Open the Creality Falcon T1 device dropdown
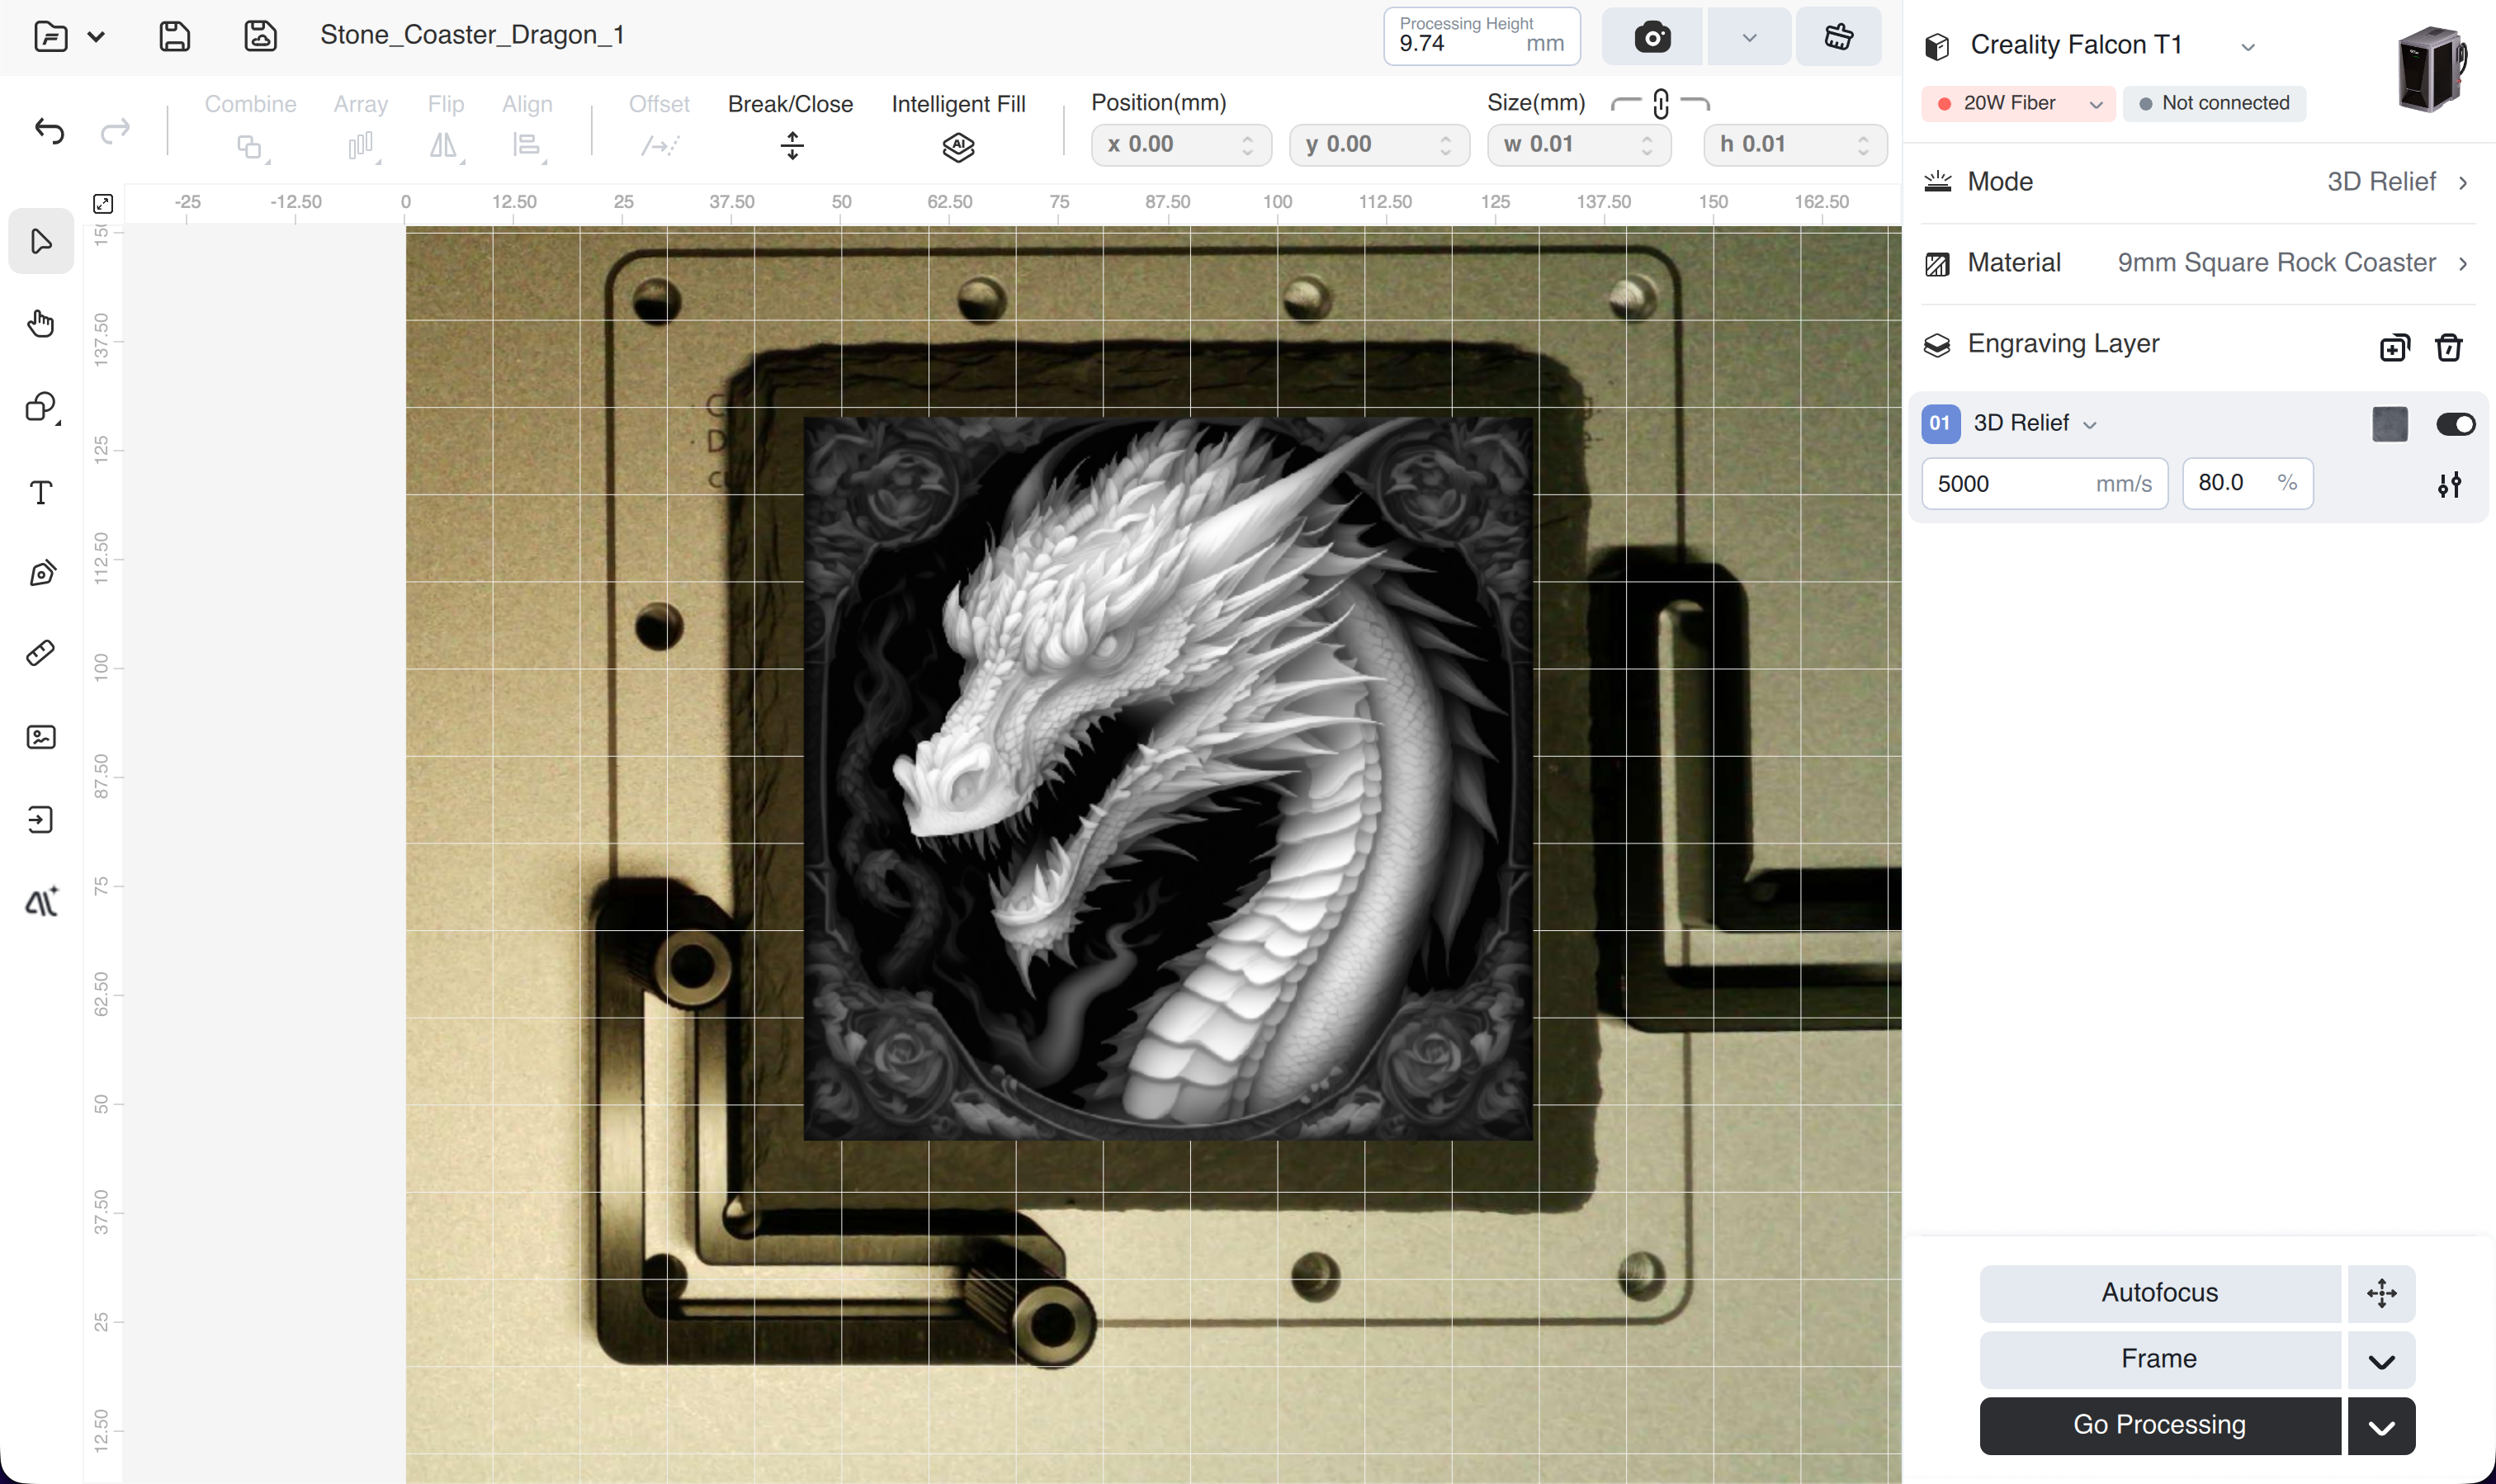Viewport: 2496px width, 1484px height. coord(2248,47)
